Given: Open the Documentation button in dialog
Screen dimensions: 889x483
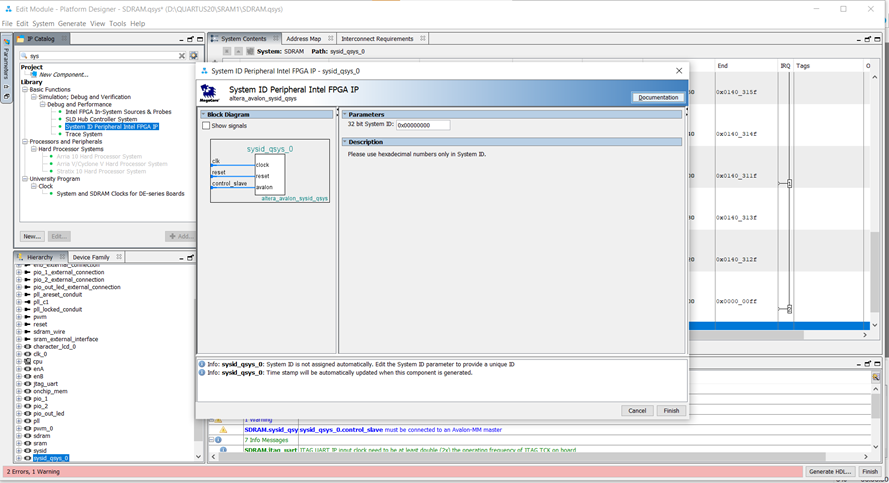Looking at the screenshot, I should [658, 97].
